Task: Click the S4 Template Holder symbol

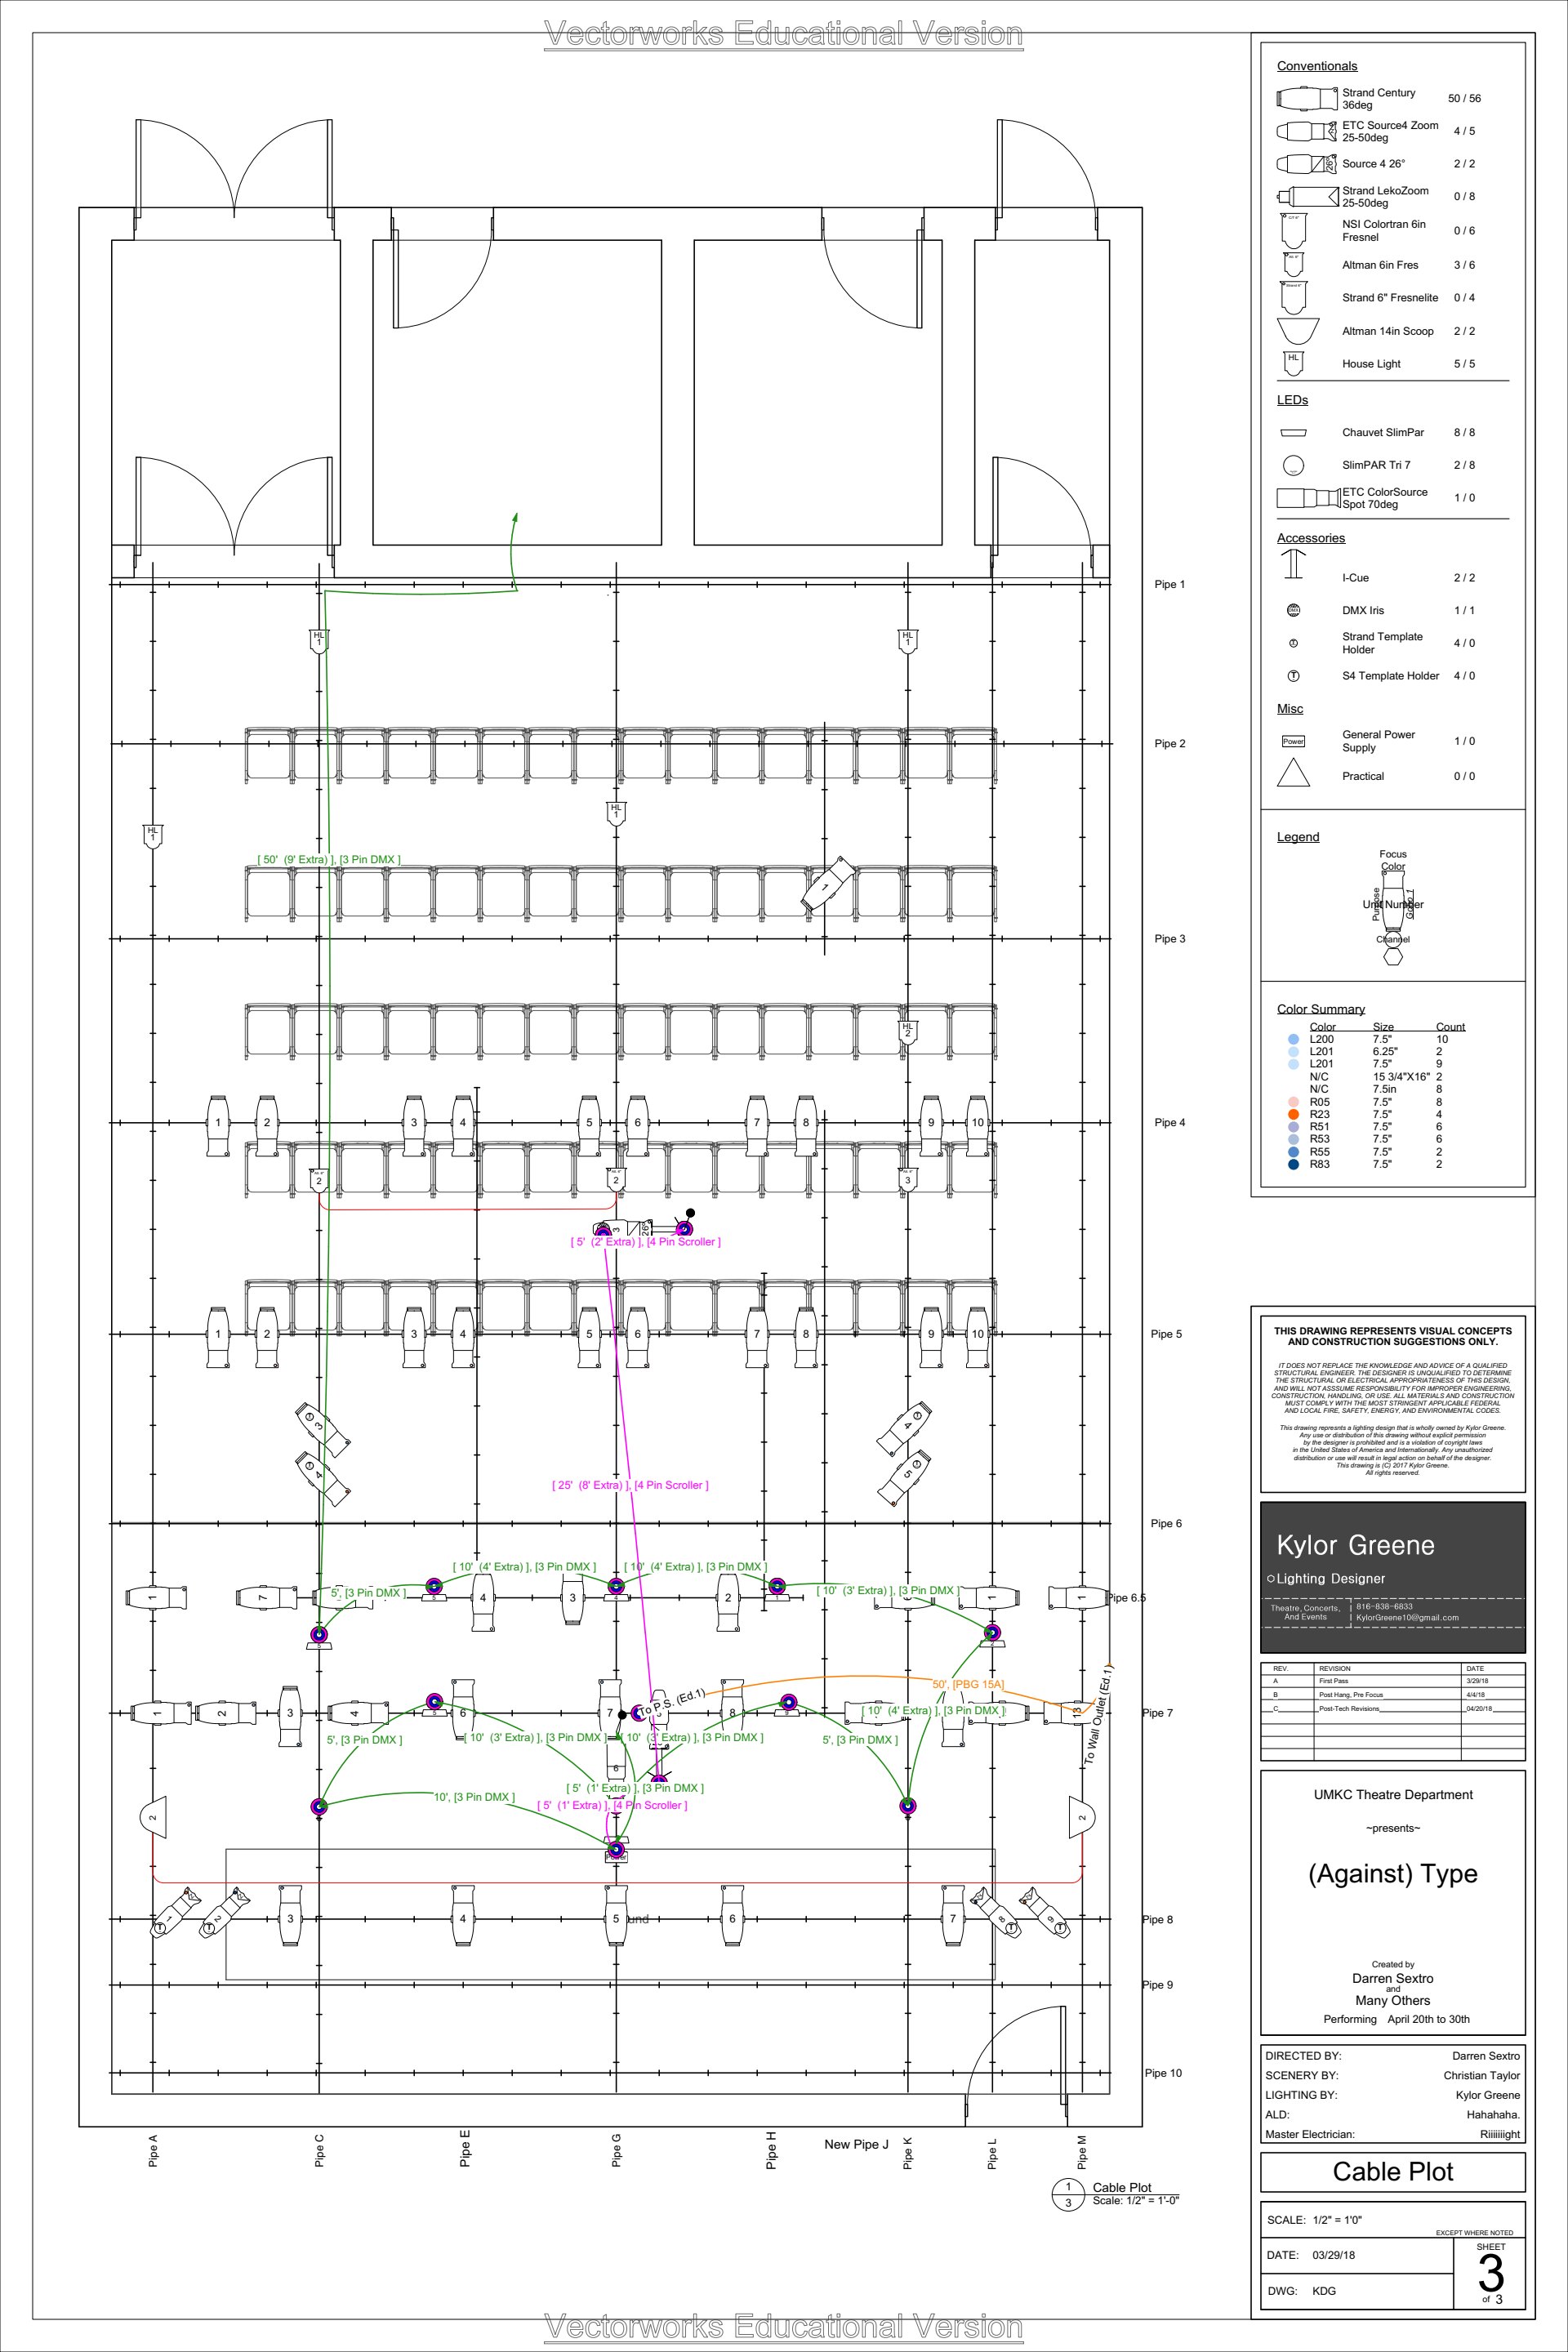Action: tap(1293, 676)
